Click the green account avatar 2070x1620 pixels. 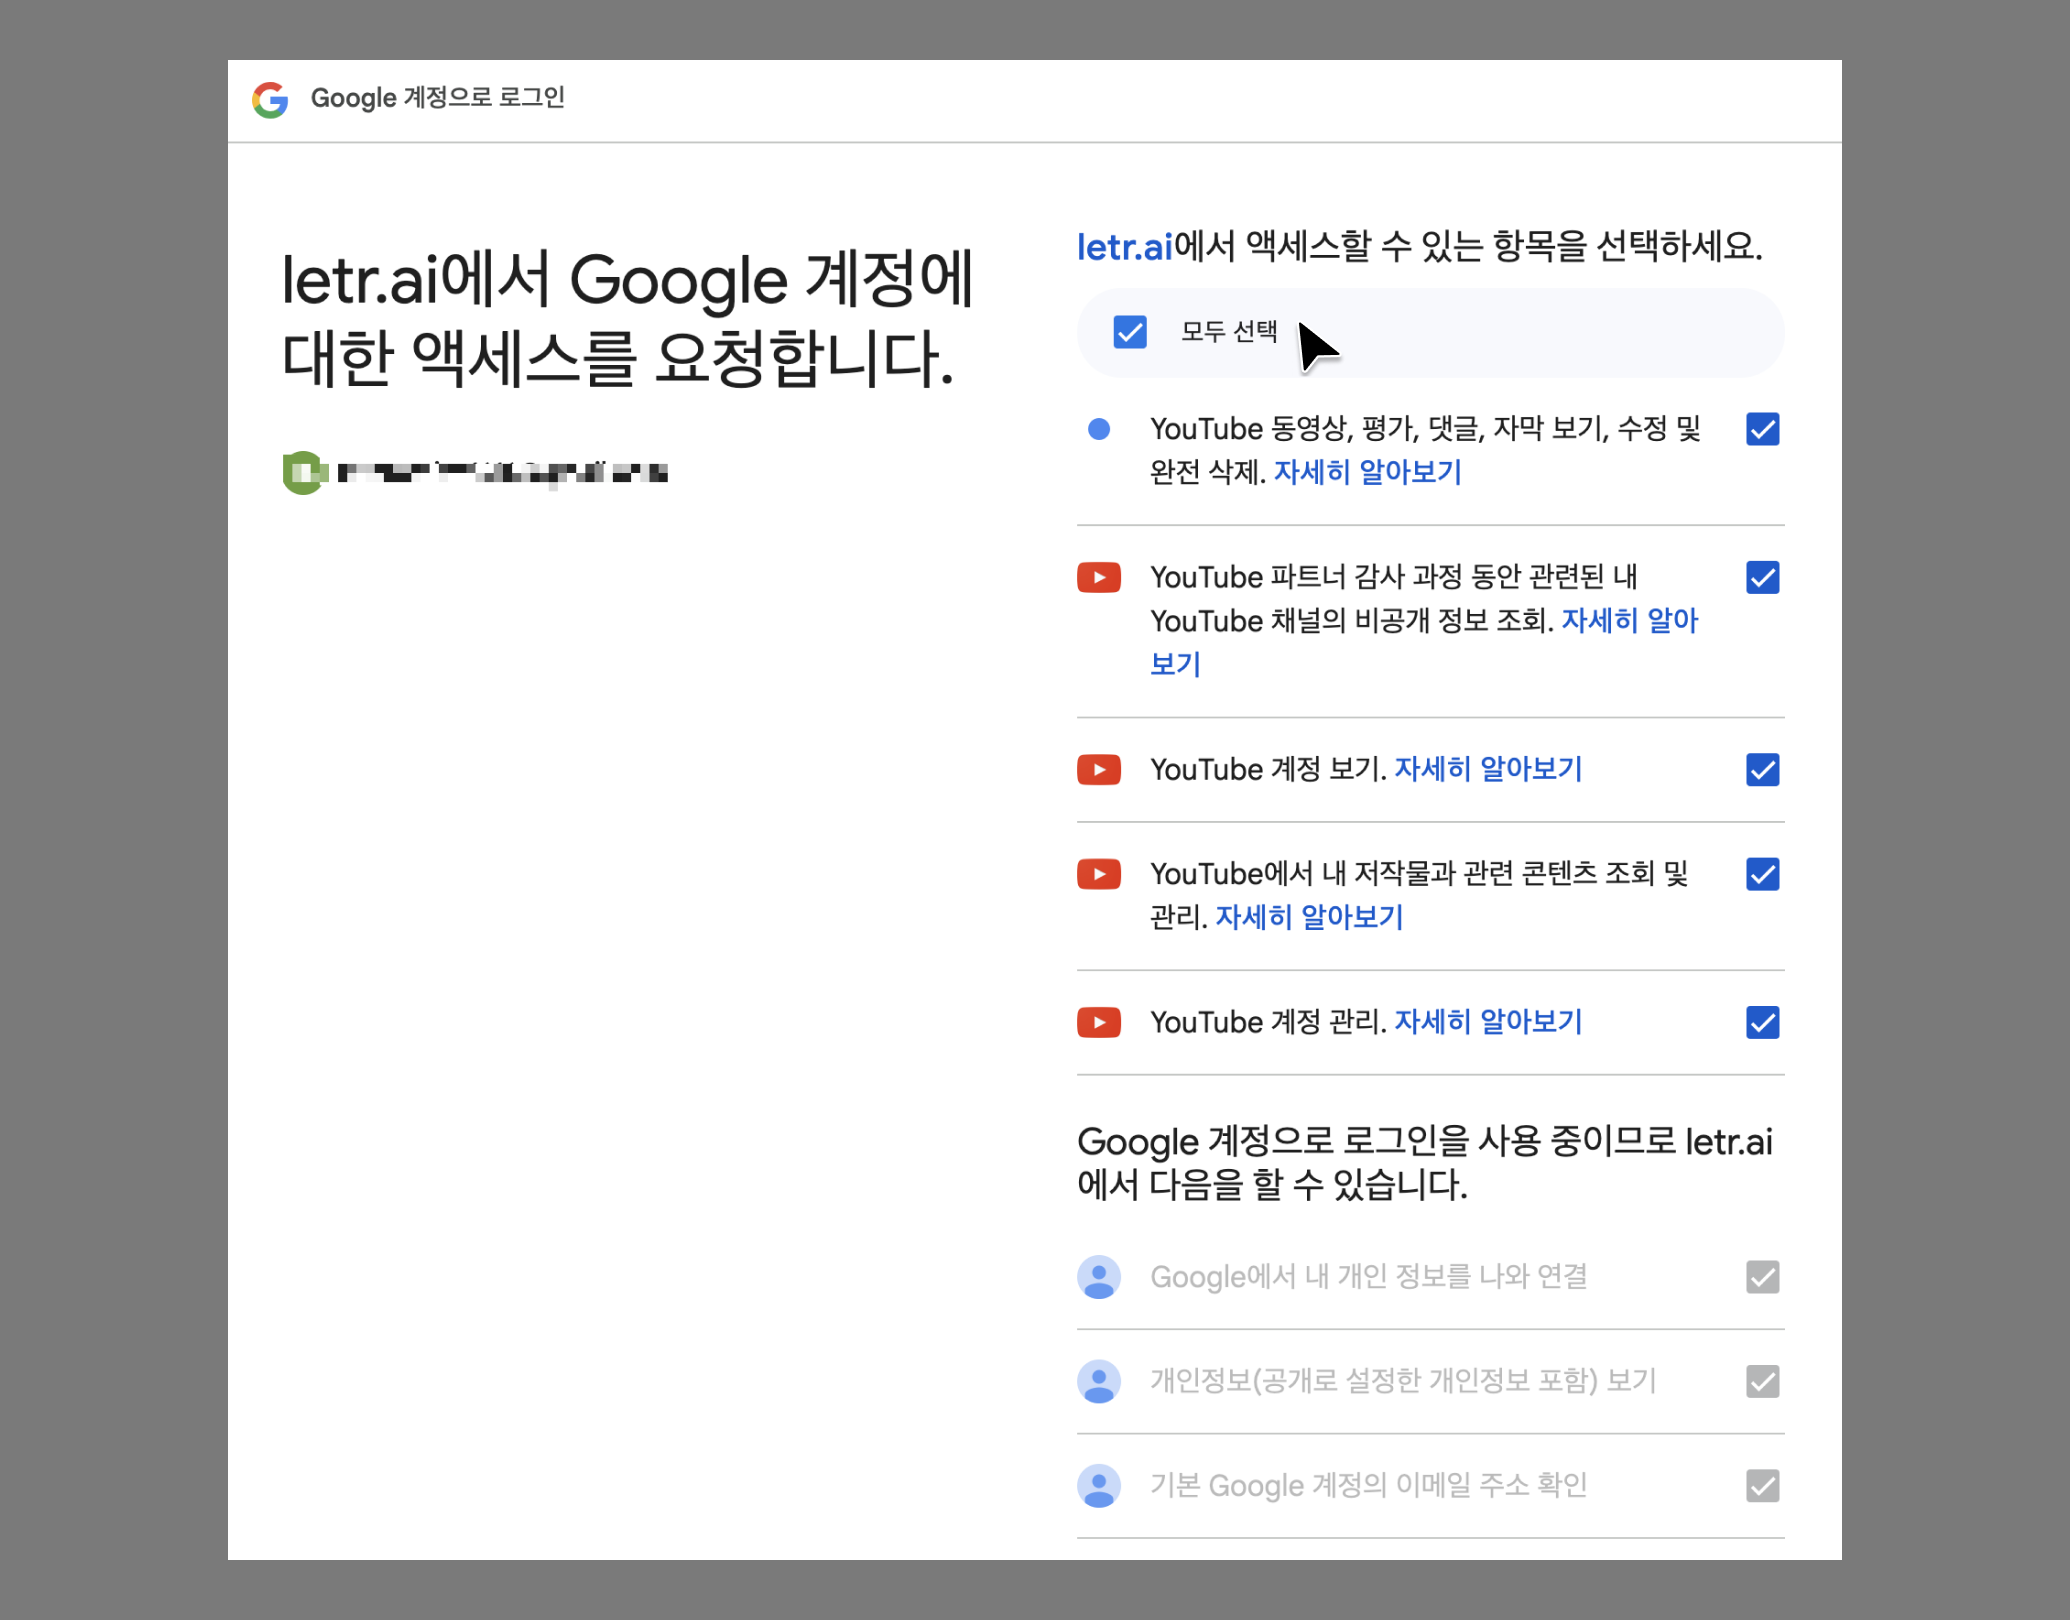[303, 472]
